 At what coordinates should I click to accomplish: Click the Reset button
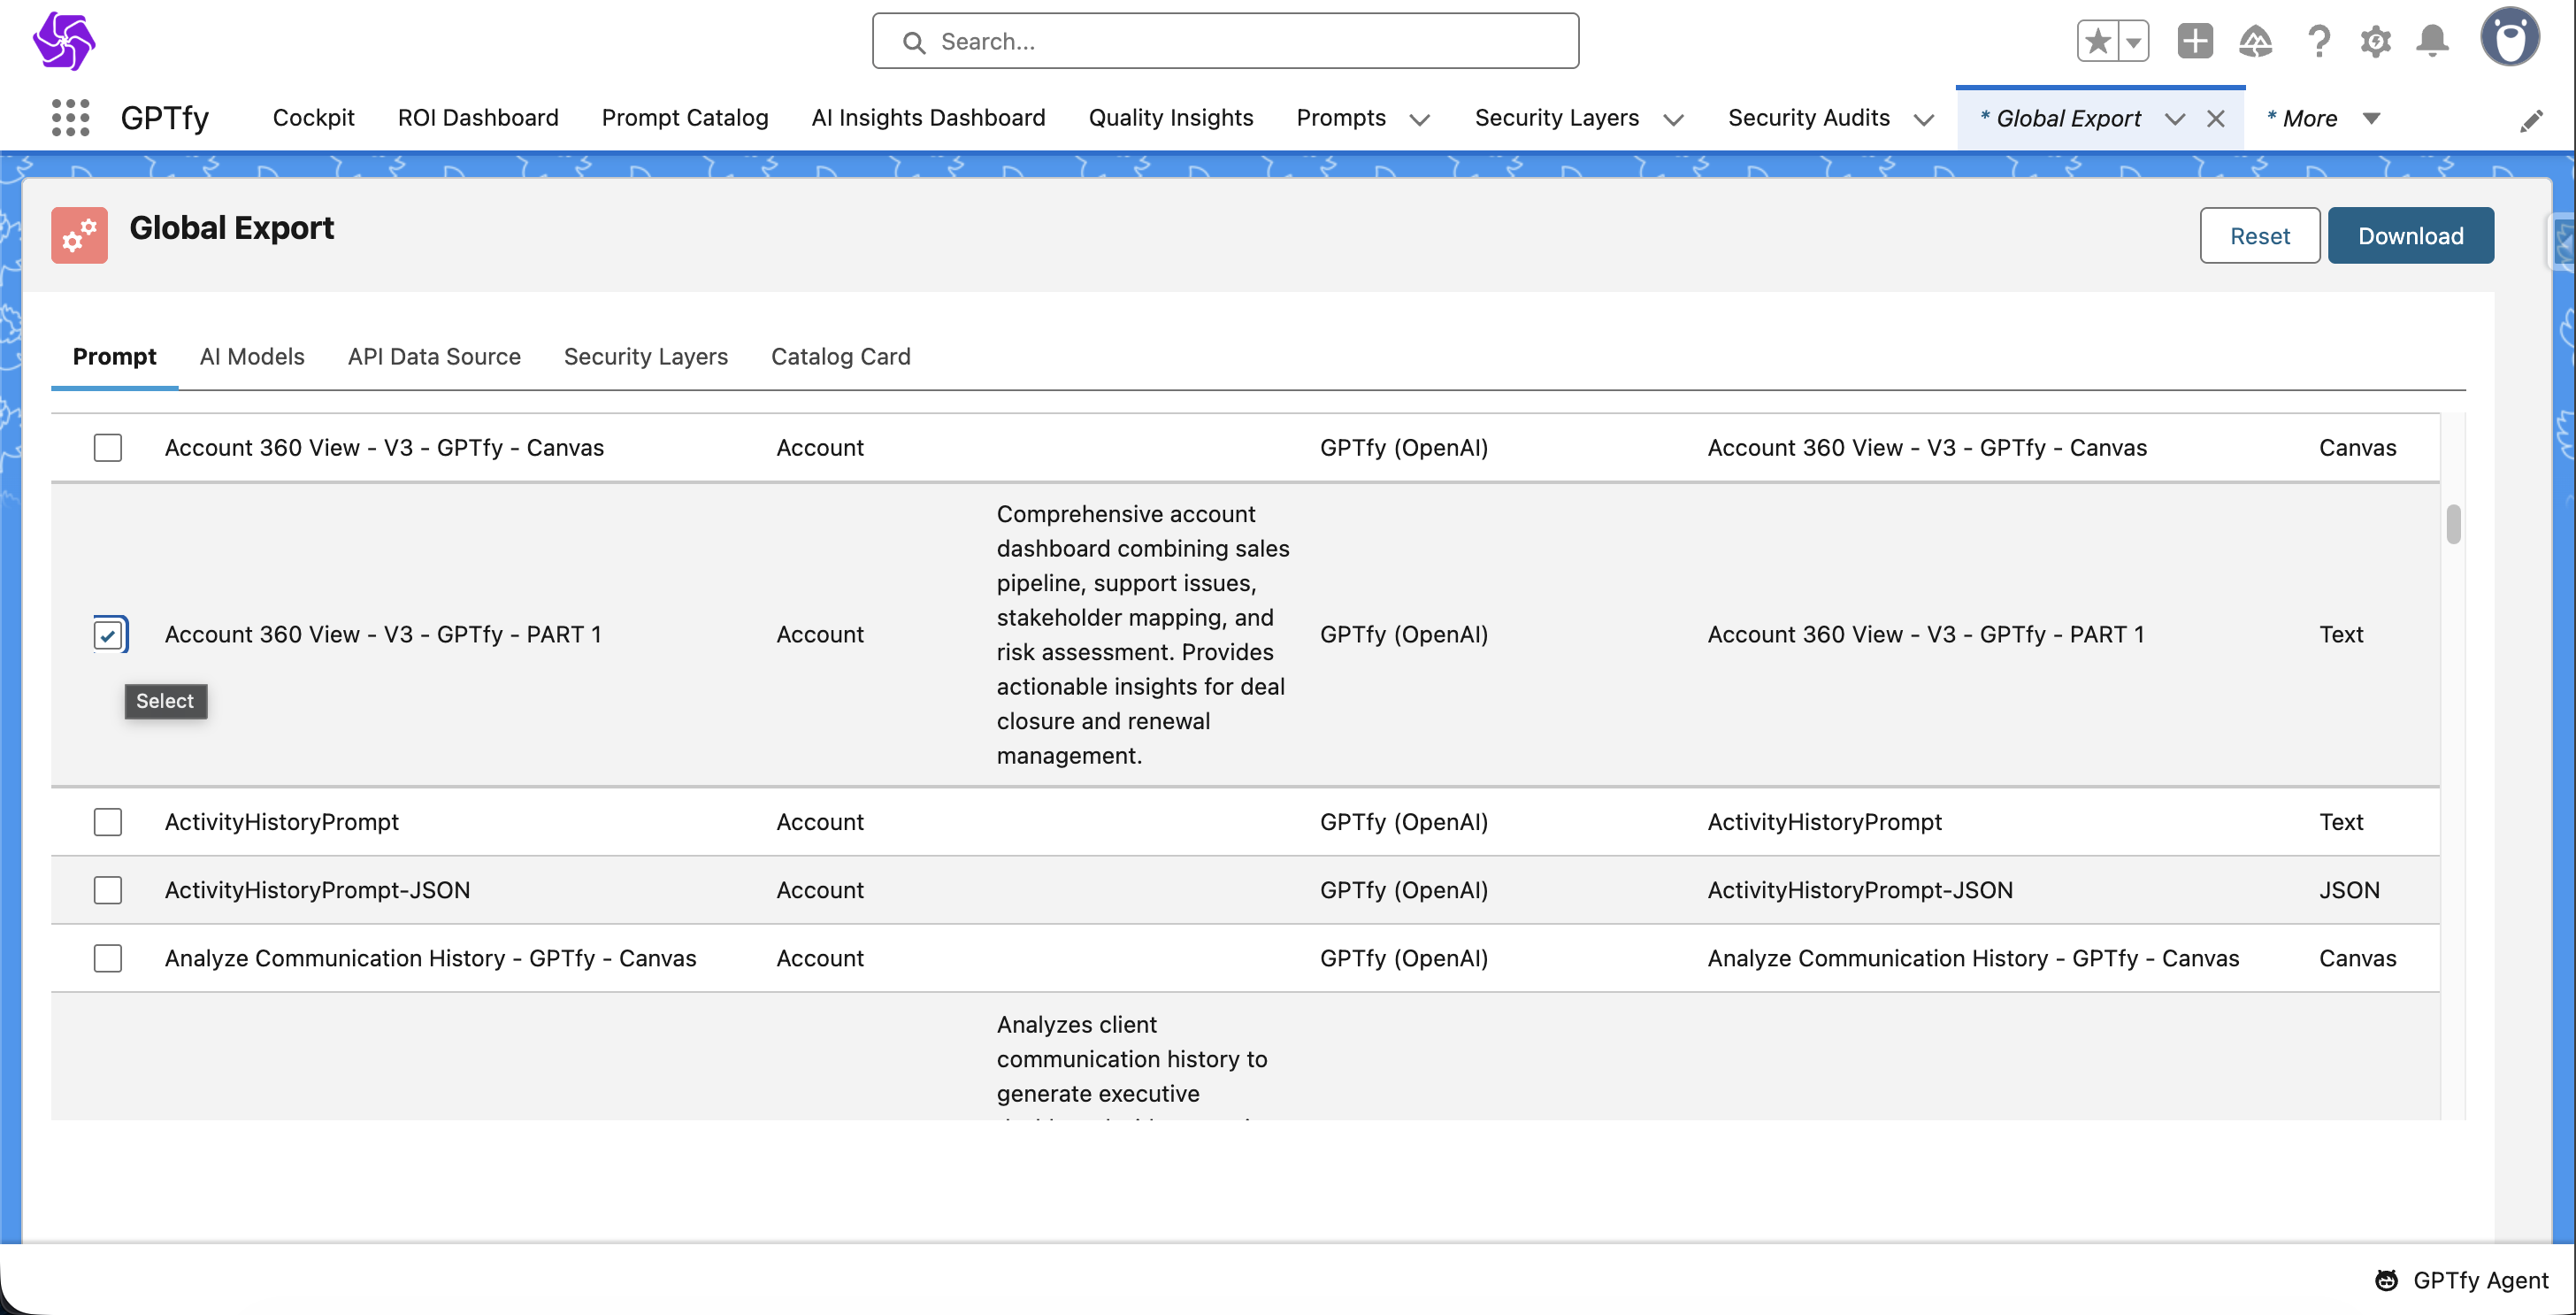(2259, 236)
